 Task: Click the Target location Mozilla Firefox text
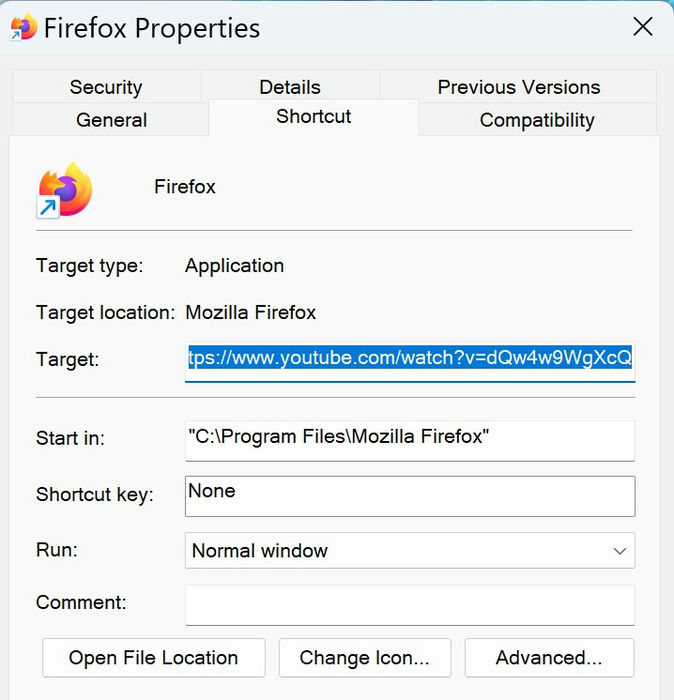point(250,312)
